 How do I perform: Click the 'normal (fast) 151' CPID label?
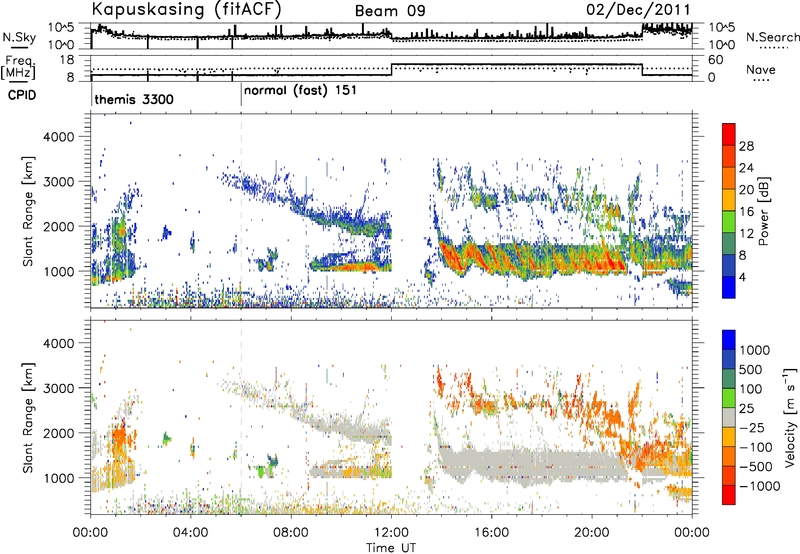pos(300,91)
